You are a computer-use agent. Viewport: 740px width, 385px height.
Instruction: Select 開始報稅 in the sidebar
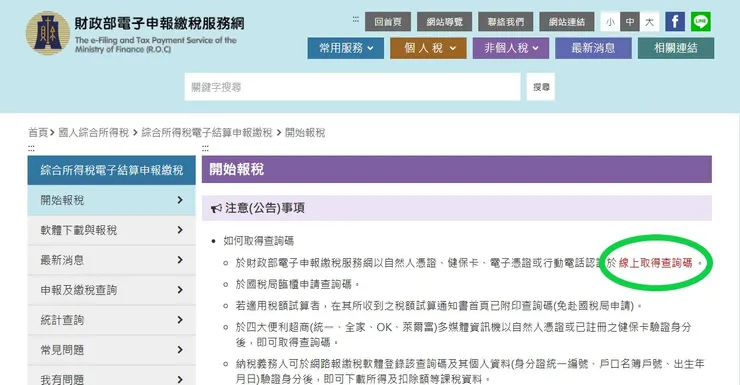tap(111, 200)
